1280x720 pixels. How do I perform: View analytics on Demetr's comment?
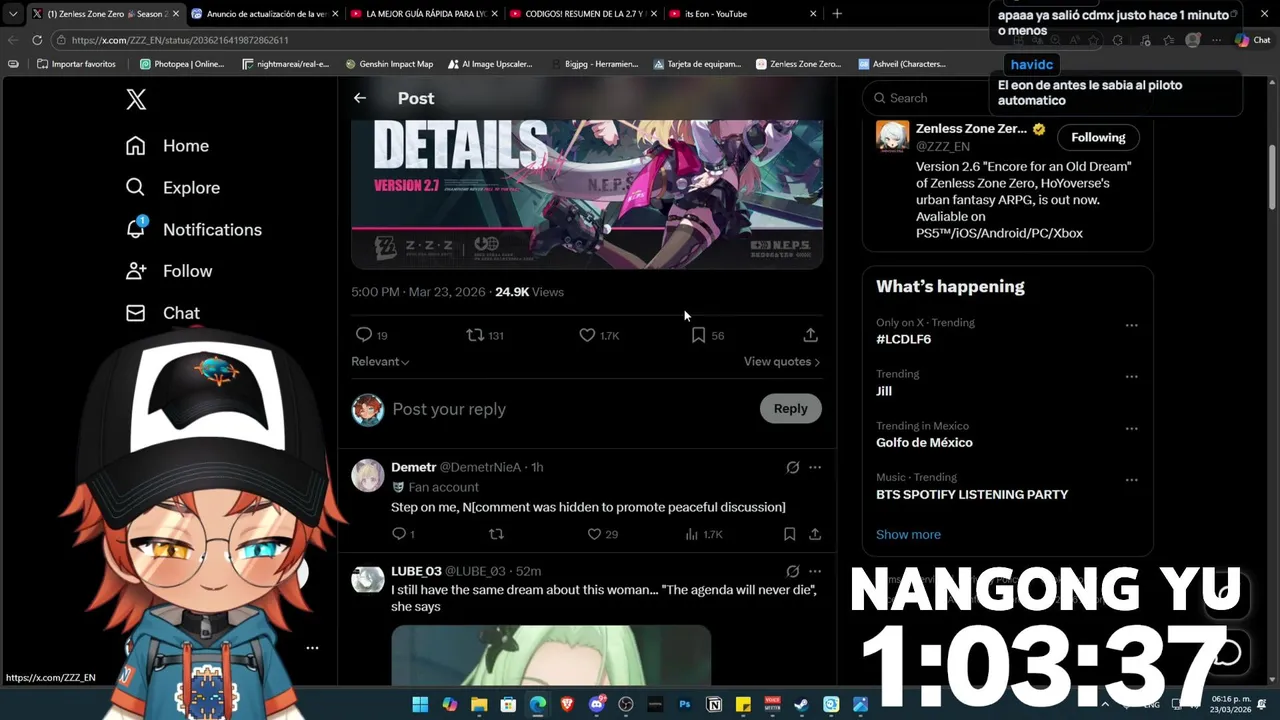pyautogui.click(x=704, y=535)
